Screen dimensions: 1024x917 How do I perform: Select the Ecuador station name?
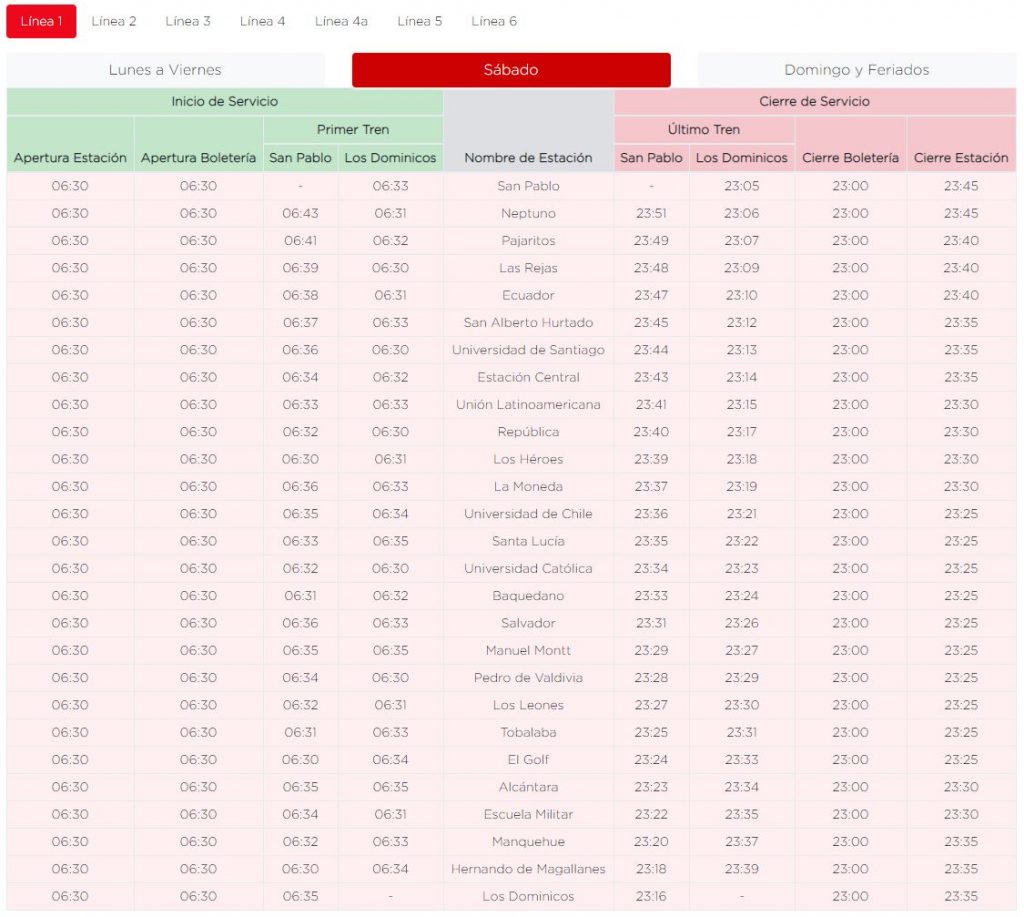[528, 296]
